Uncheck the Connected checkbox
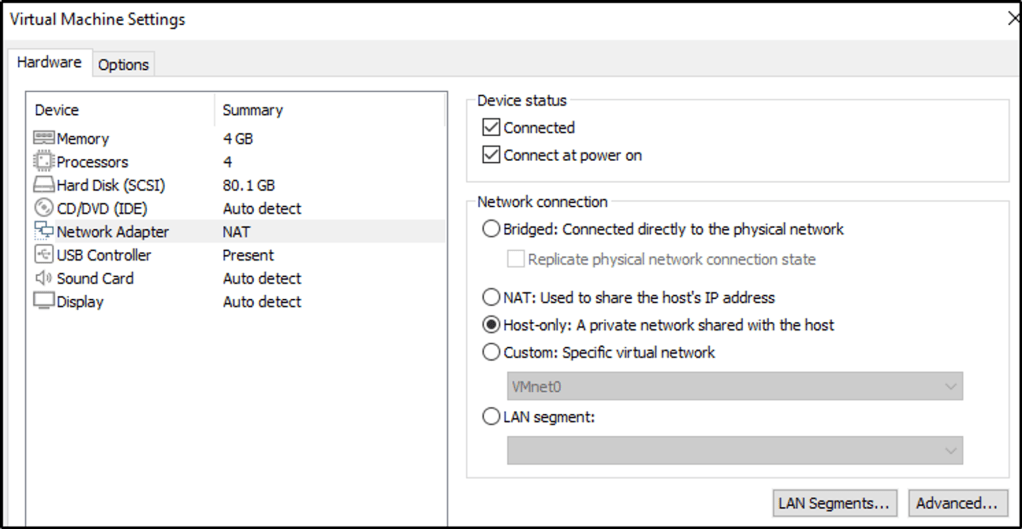The width and height of the screenshot is (1022, 529). coord(491,128)
